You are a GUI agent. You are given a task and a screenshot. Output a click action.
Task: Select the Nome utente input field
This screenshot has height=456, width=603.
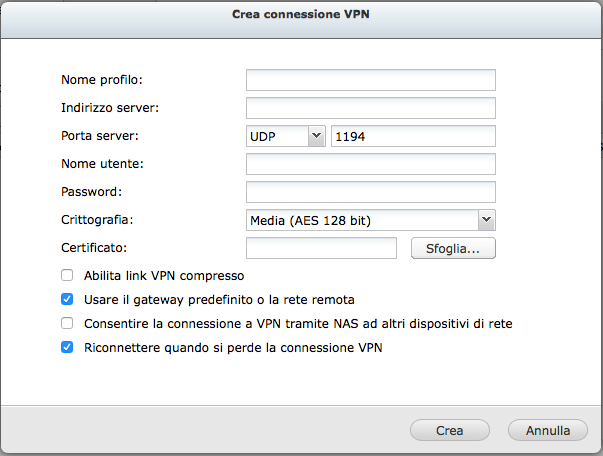click(x=371, y=164)
